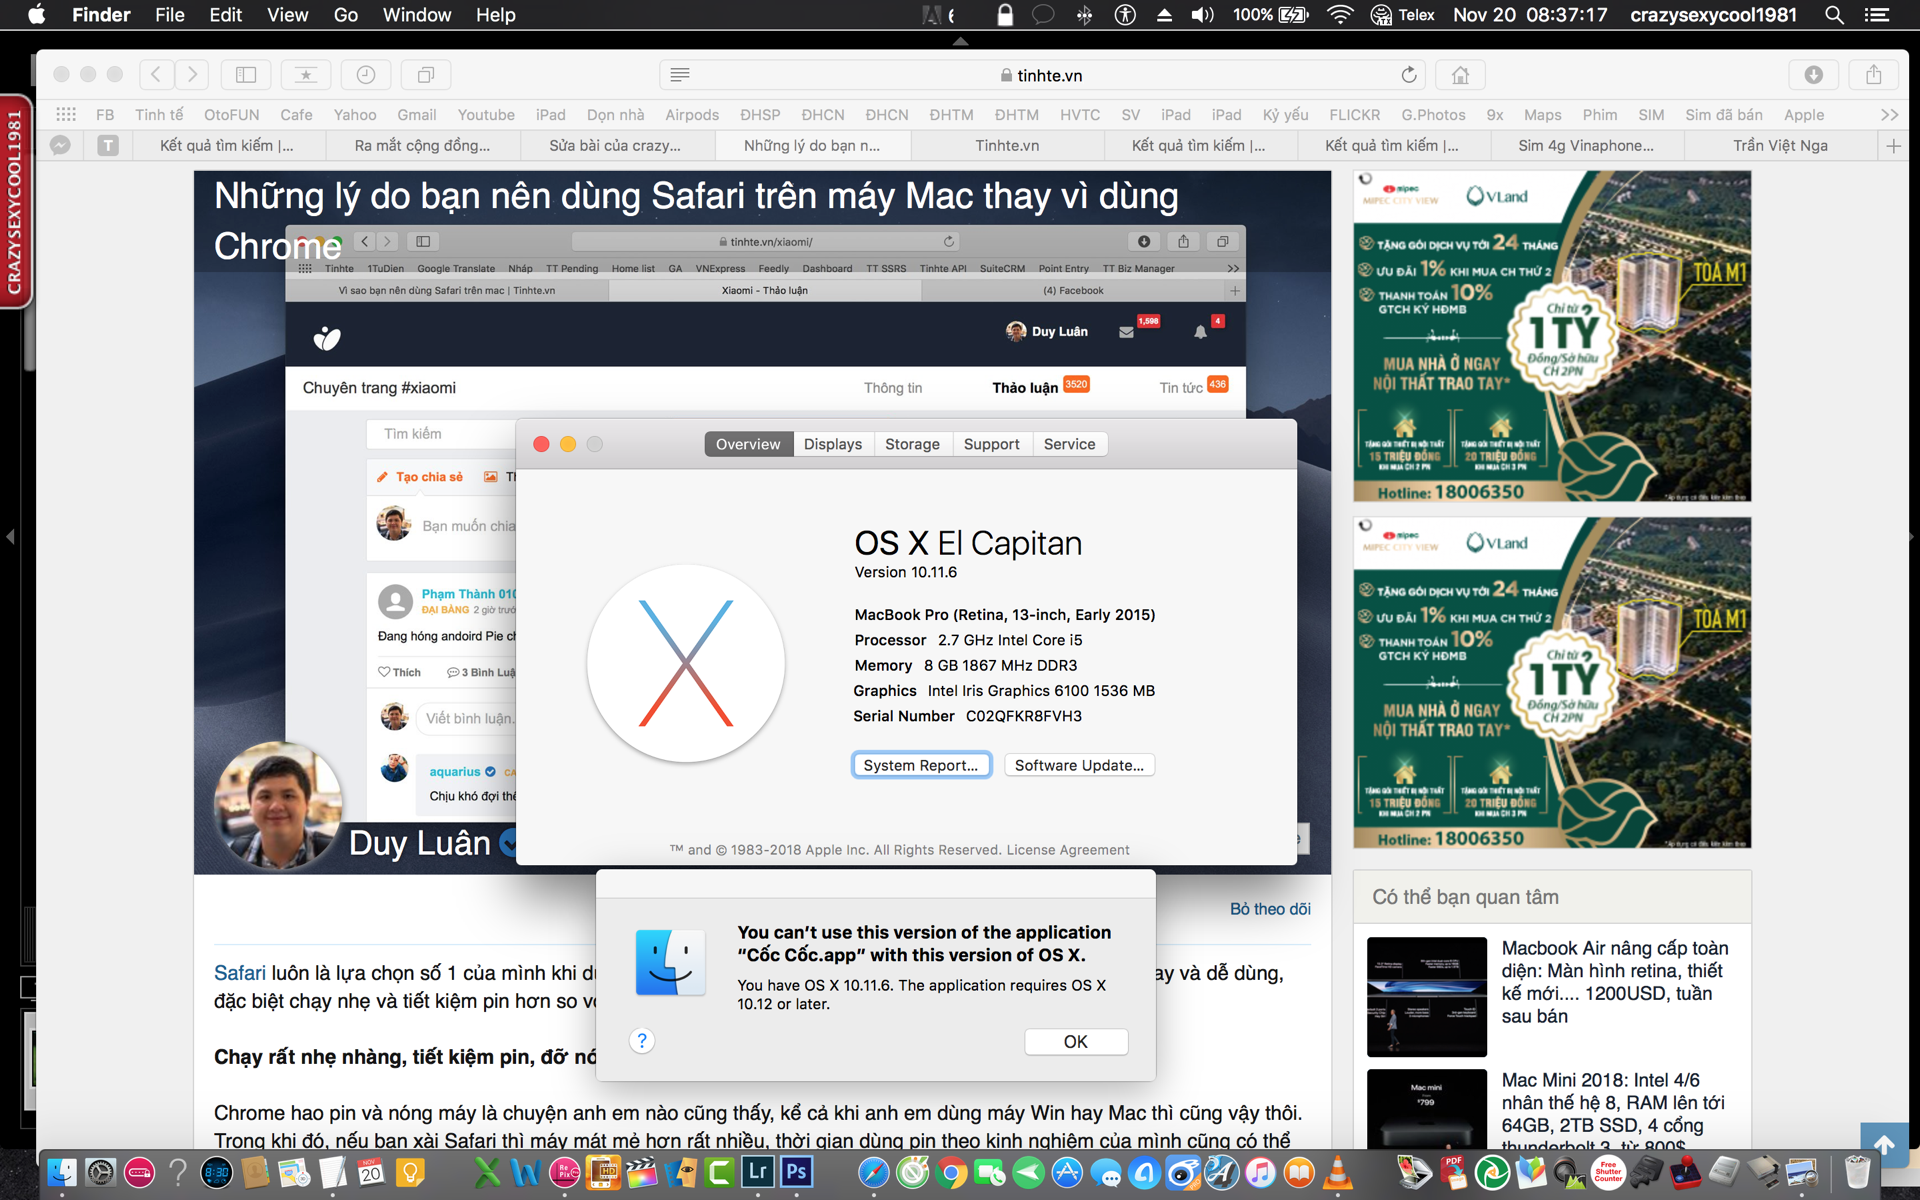Open iTunes from the Dock

[1260, 1172]
